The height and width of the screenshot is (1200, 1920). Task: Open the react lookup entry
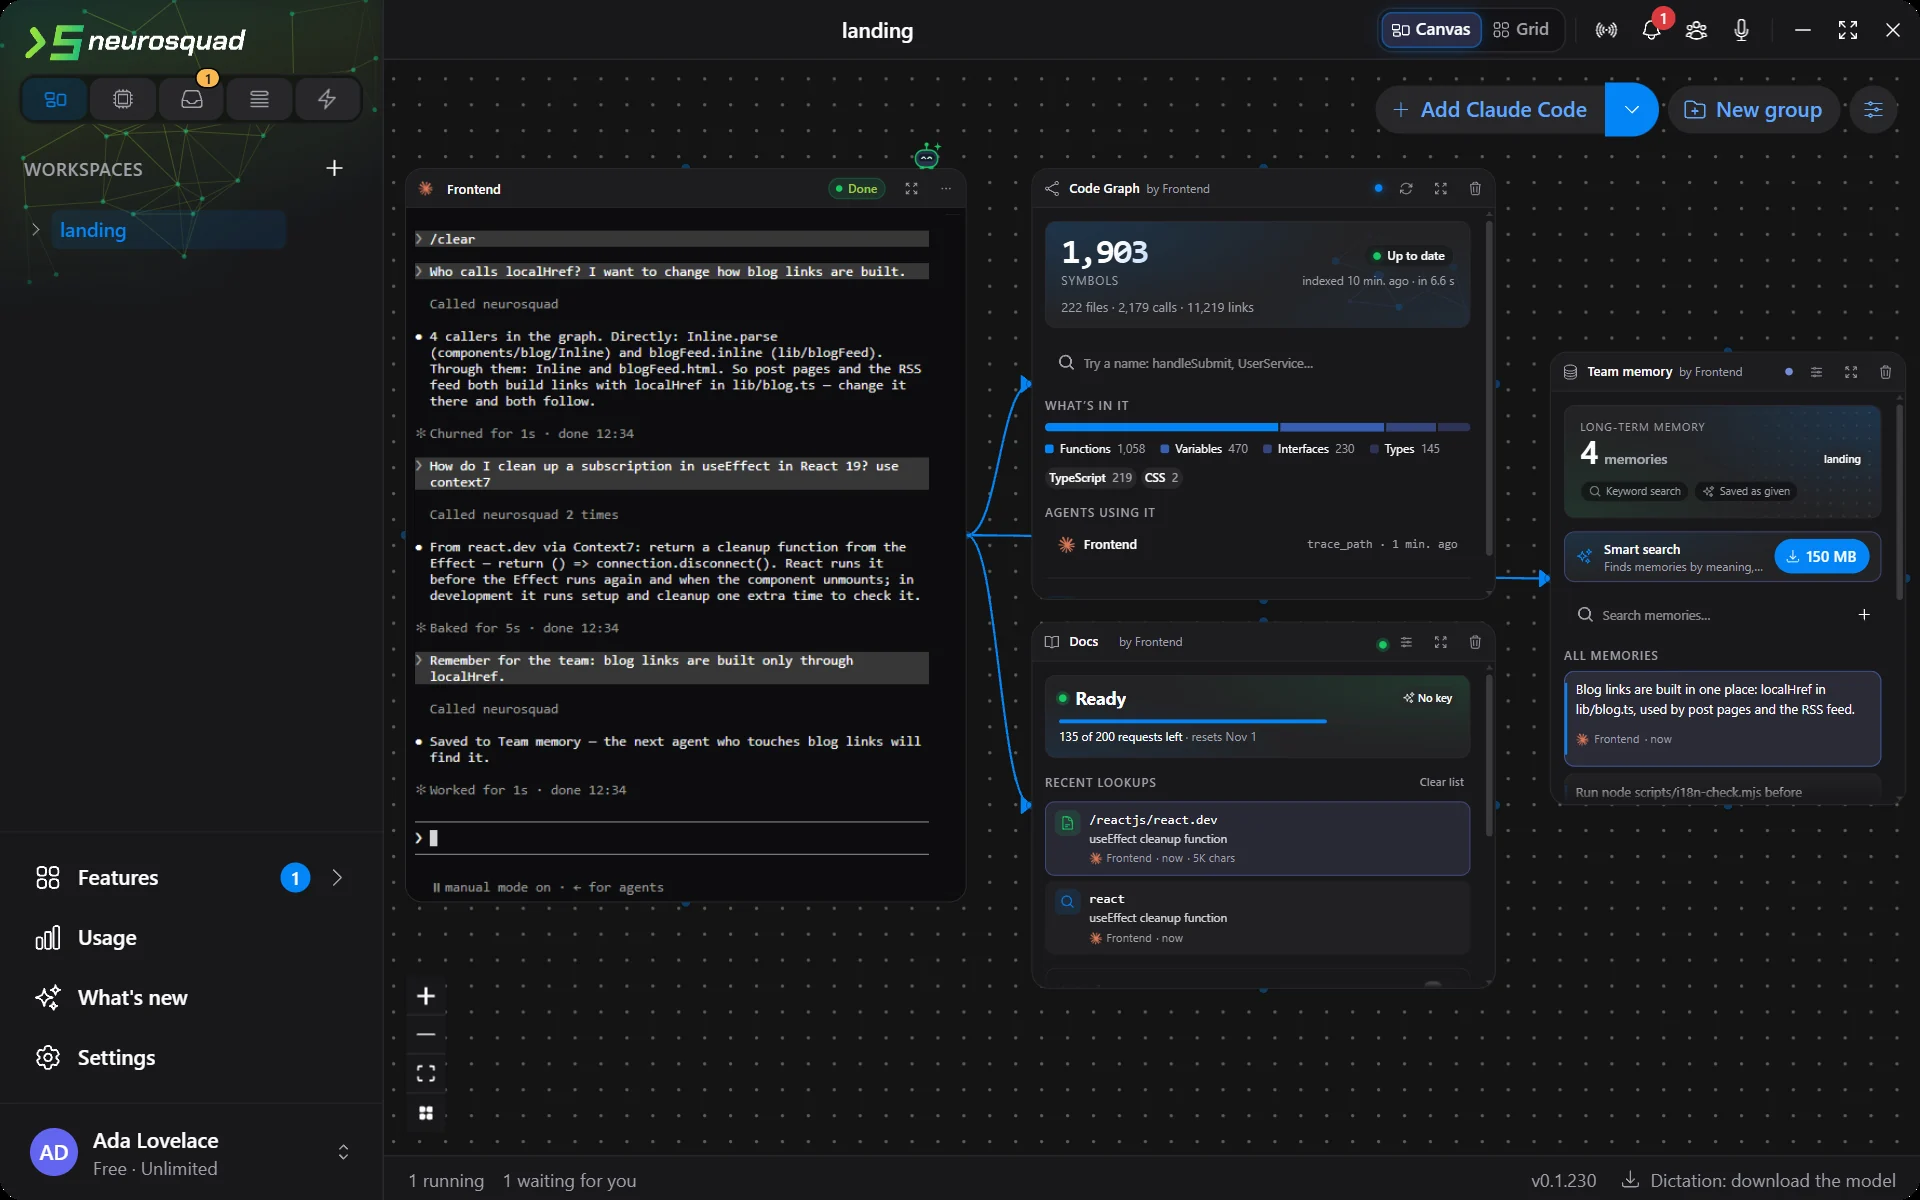coord(1257,918)
